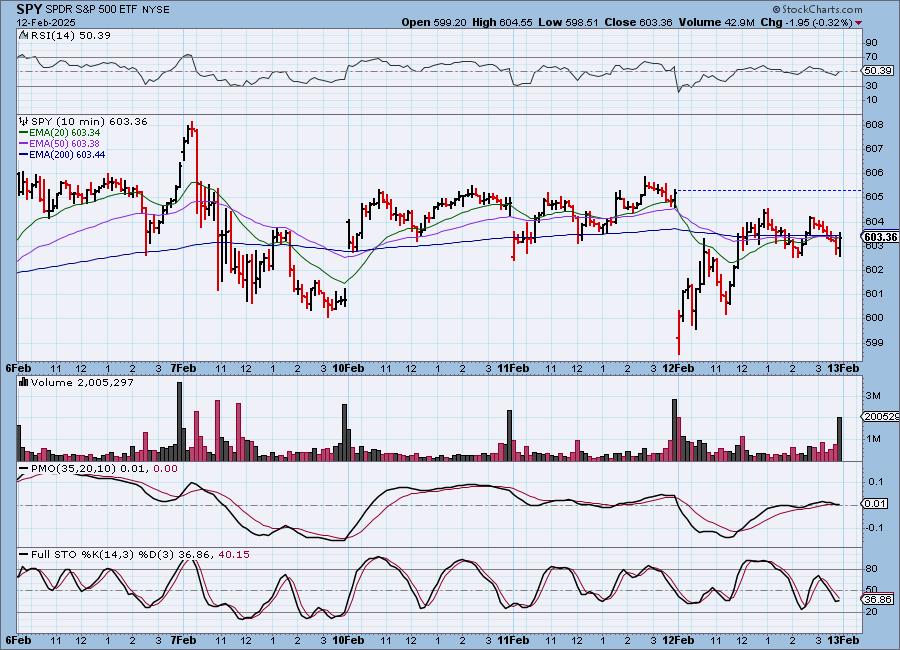This screenshot has height=650, width=900.
Task: Click the 599 price axis label
Action: [x=874, y=342]
